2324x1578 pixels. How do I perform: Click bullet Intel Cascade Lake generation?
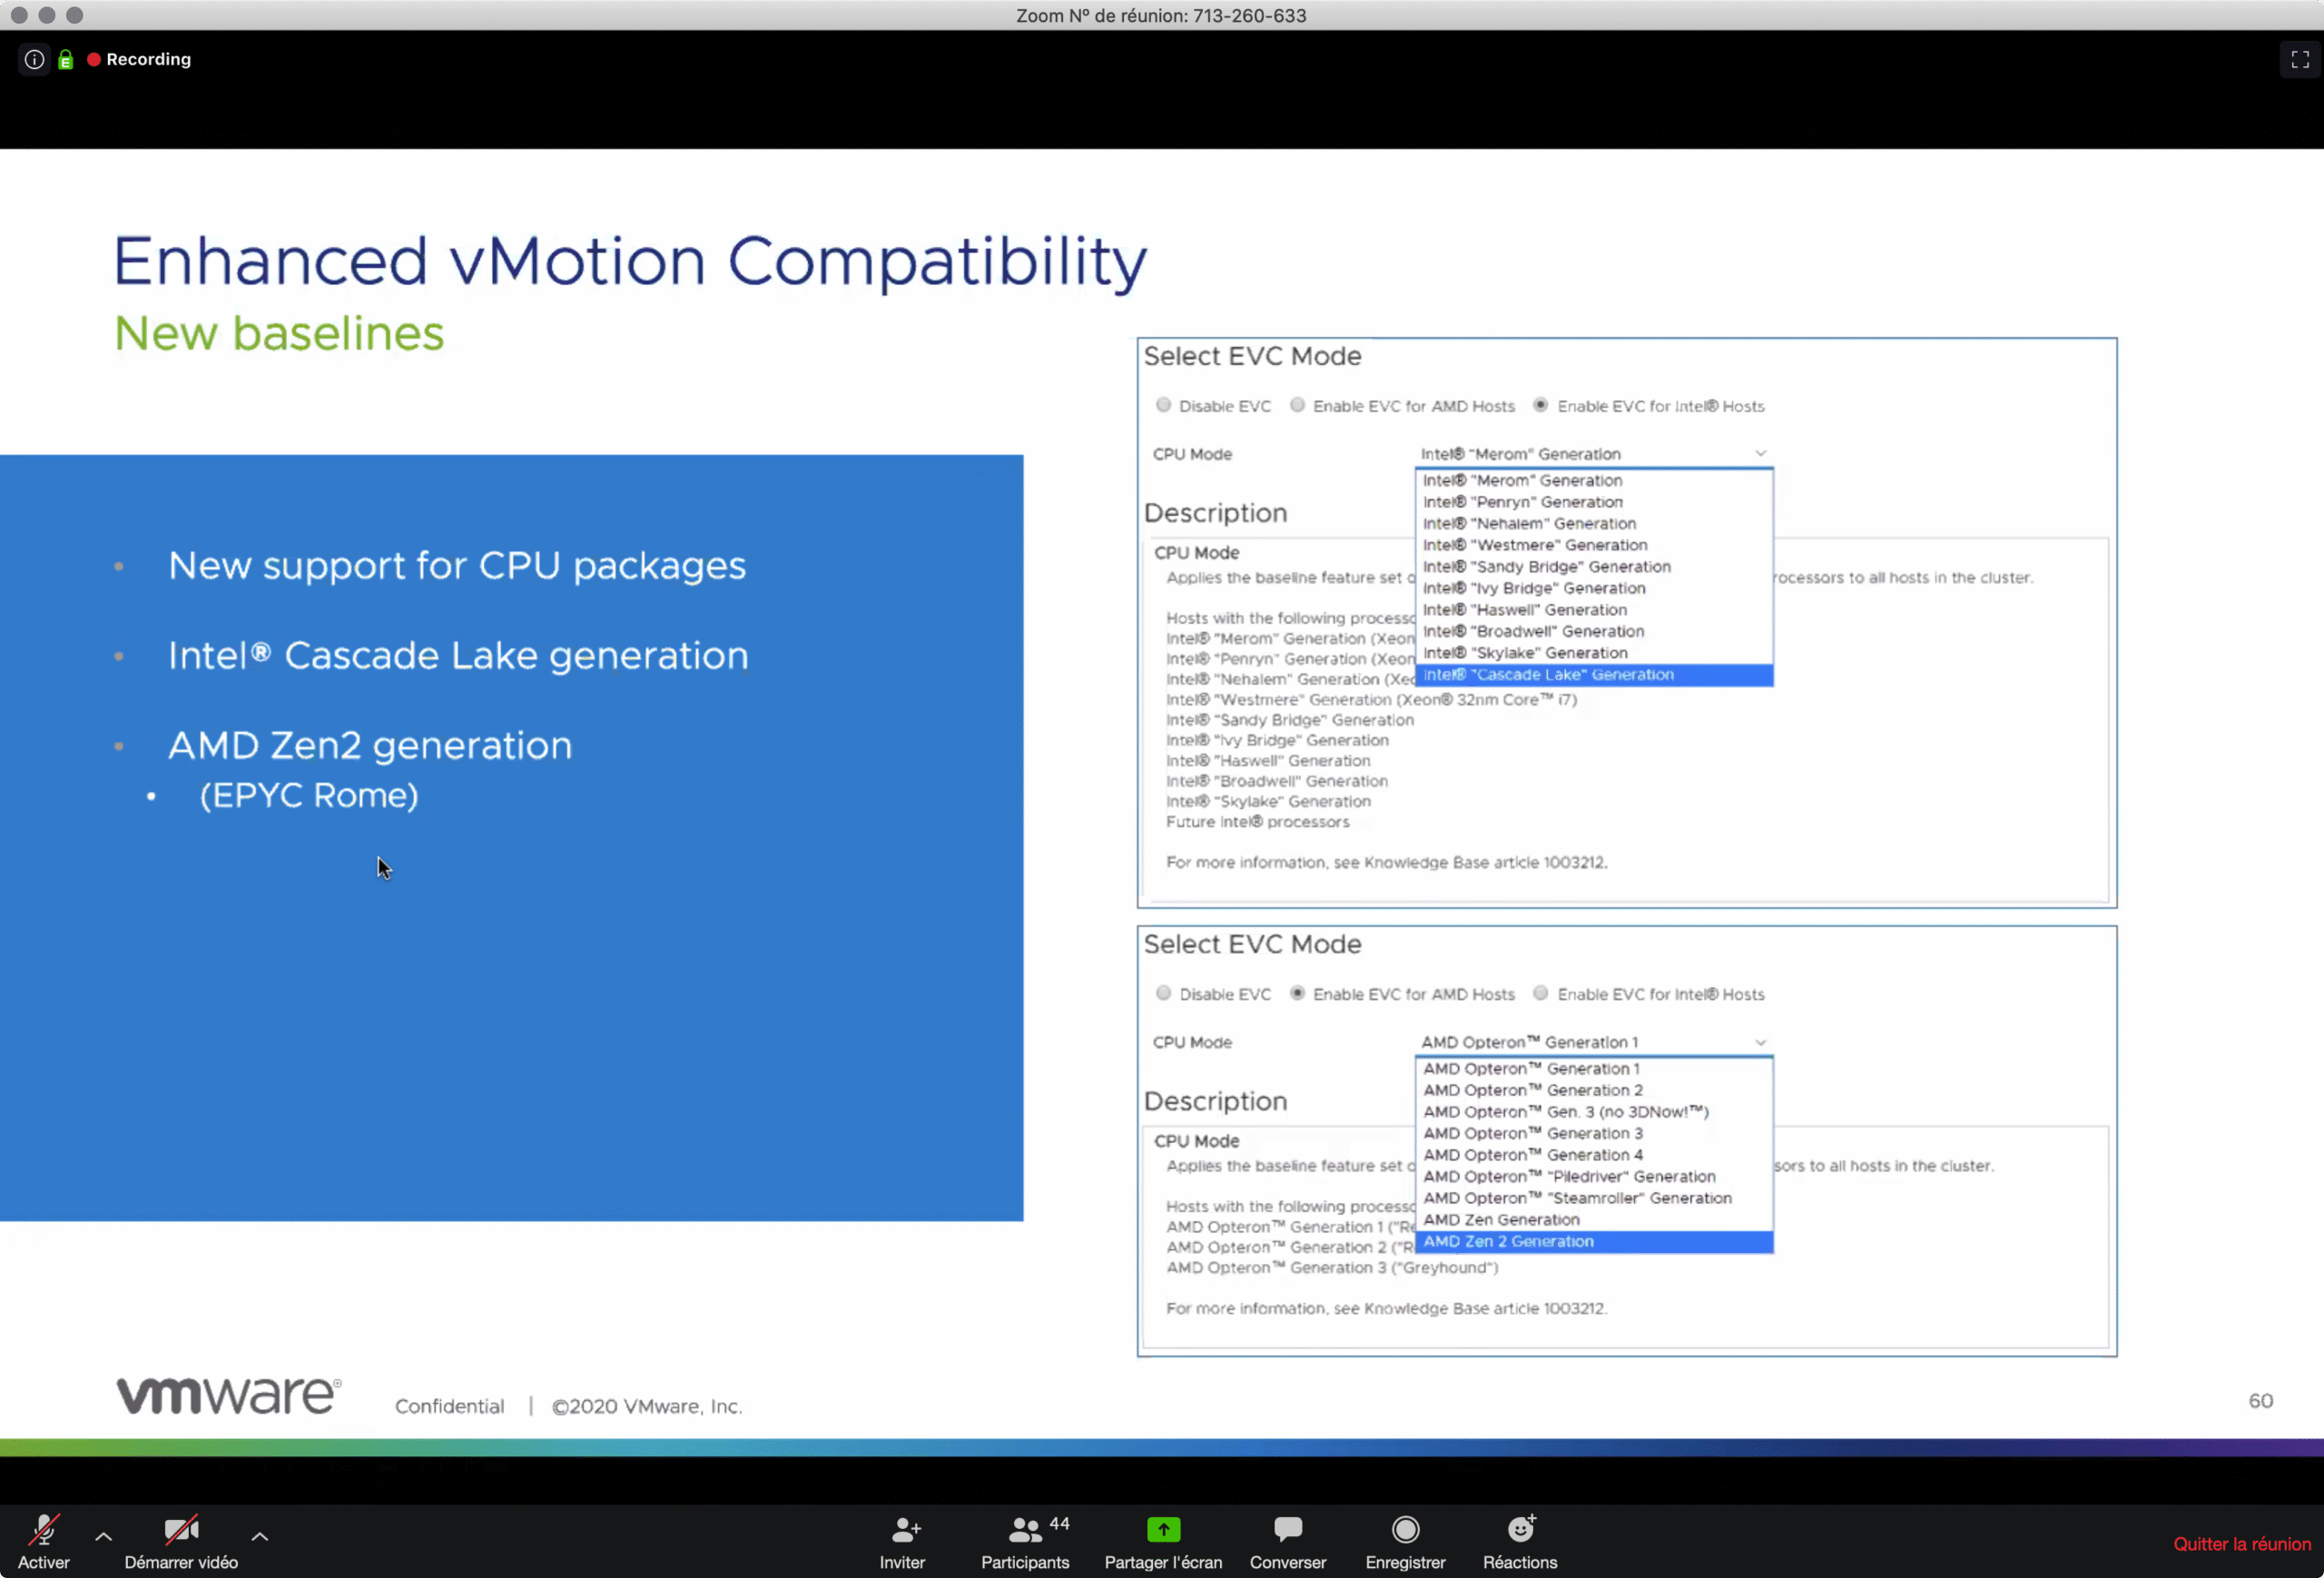click(x=458, y=655)
